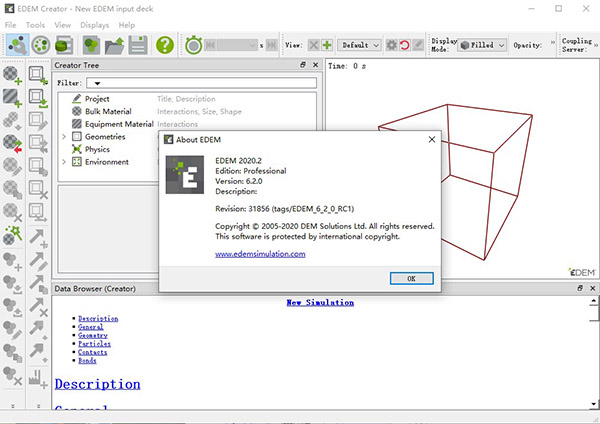Click the add equipment material icon
Screen dimensions: 600x424
[x=13, y=98]
